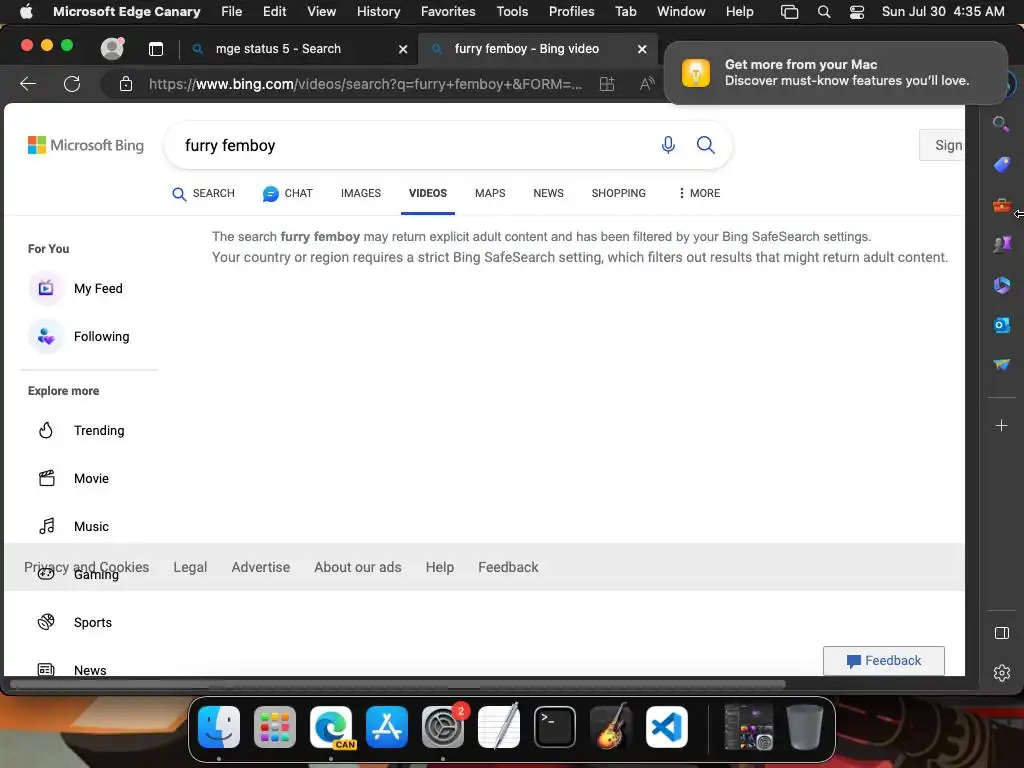This screenshot has width=1024, height=768.
Task: Click the Sign in button
Action: [x=942, y=145]
